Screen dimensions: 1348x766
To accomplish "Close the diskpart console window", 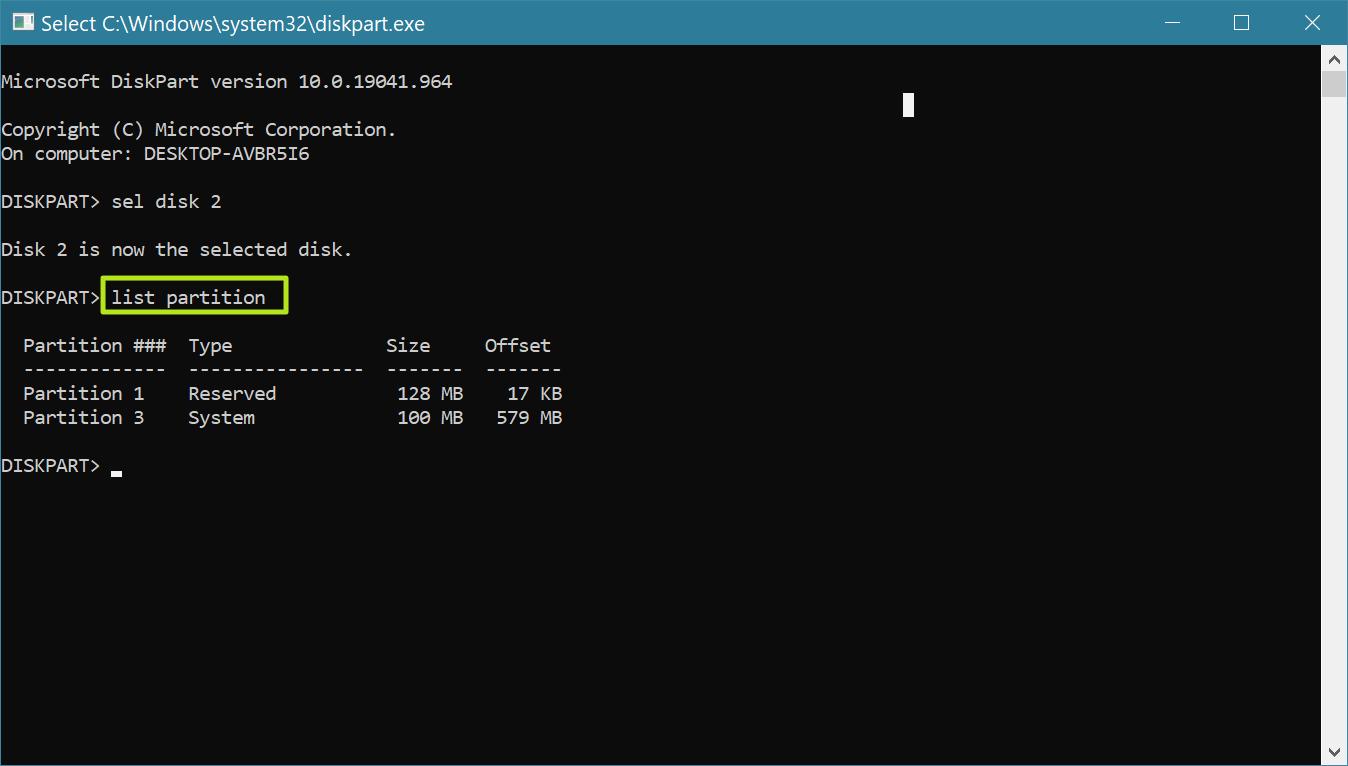I will point(1312,22).
